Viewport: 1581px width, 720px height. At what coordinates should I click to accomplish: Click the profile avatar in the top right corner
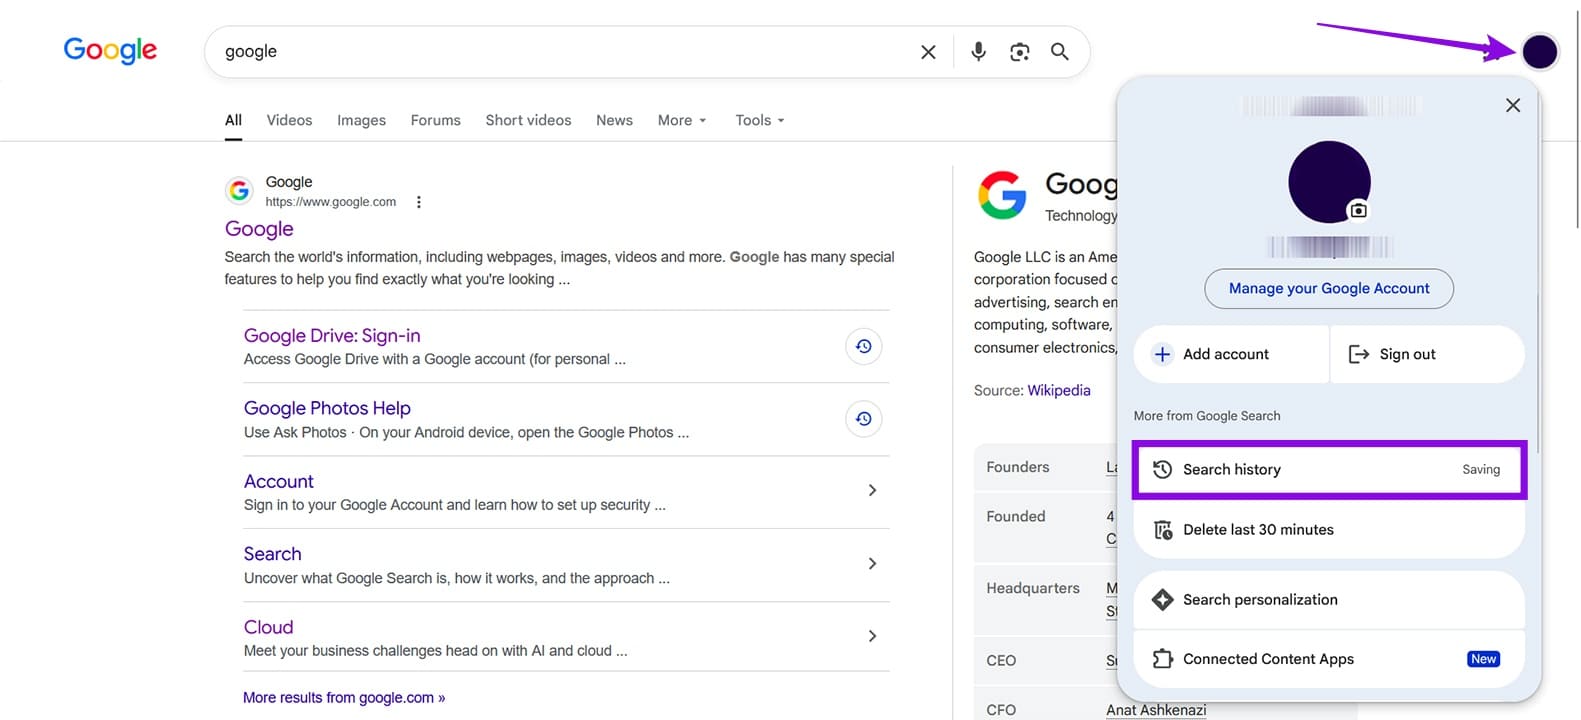click(1540, 51)
